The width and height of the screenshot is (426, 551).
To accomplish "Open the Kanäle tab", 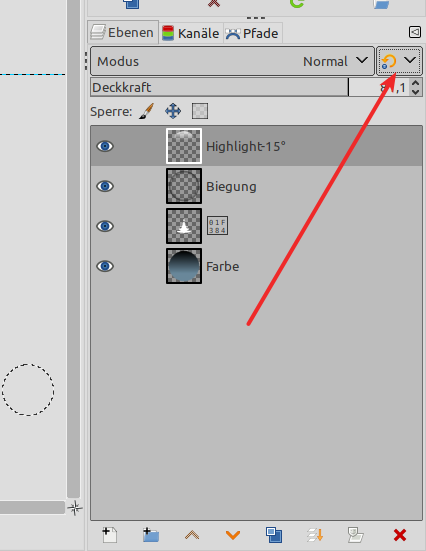I will click(191, 33).
